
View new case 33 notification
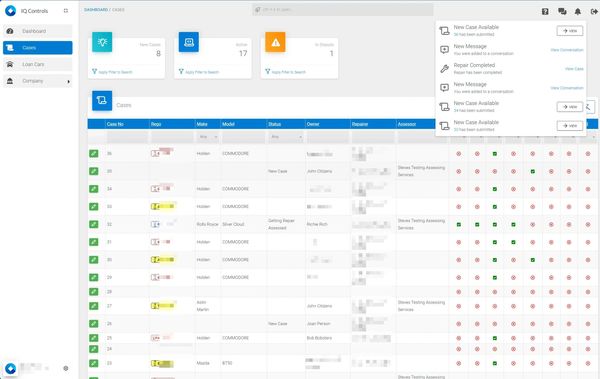click(x=570, y=126)
